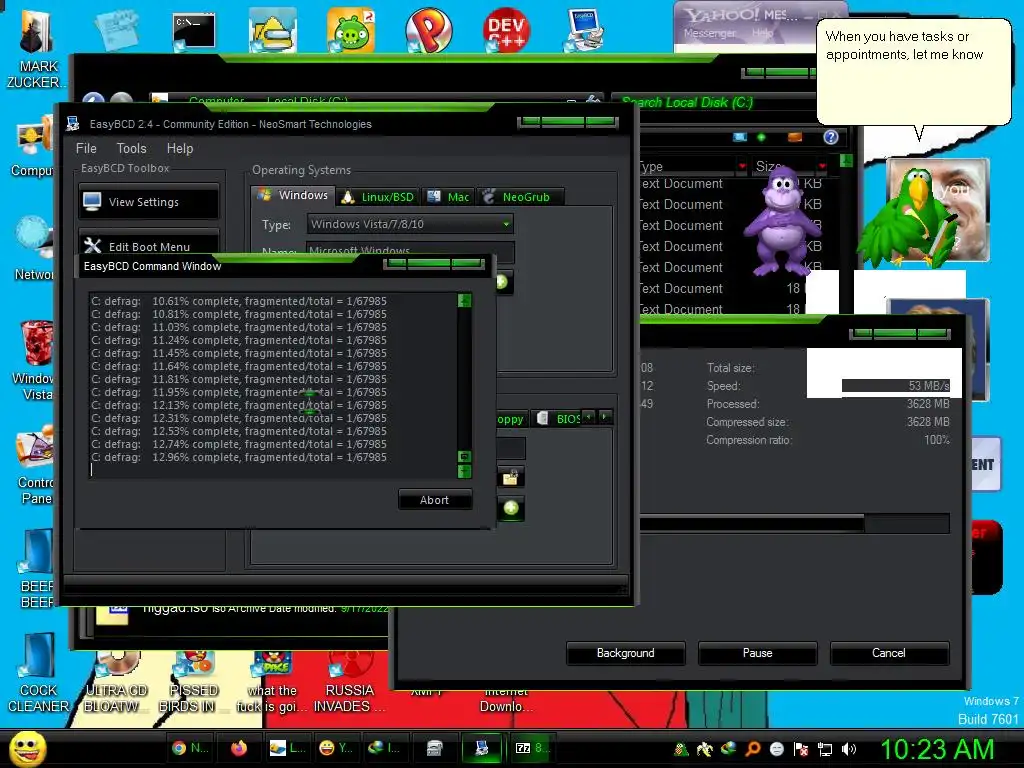Click the Explorer change view icon
1024x768 pixels.
pos(741,137)
